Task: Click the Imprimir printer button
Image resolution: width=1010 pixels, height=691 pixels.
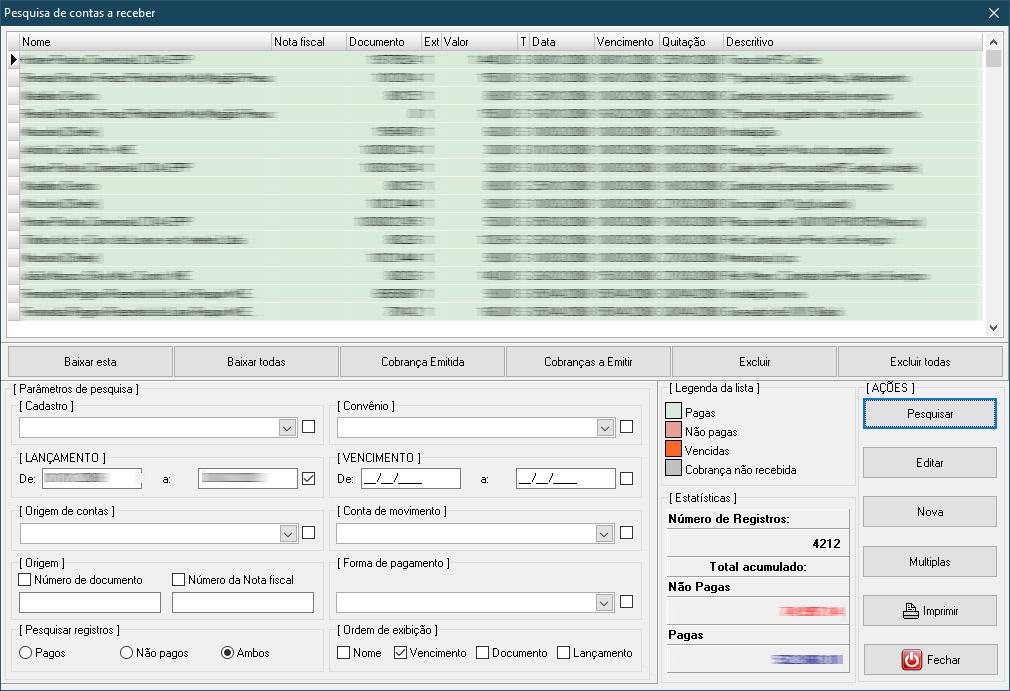Action: click(x=929, y=611)
